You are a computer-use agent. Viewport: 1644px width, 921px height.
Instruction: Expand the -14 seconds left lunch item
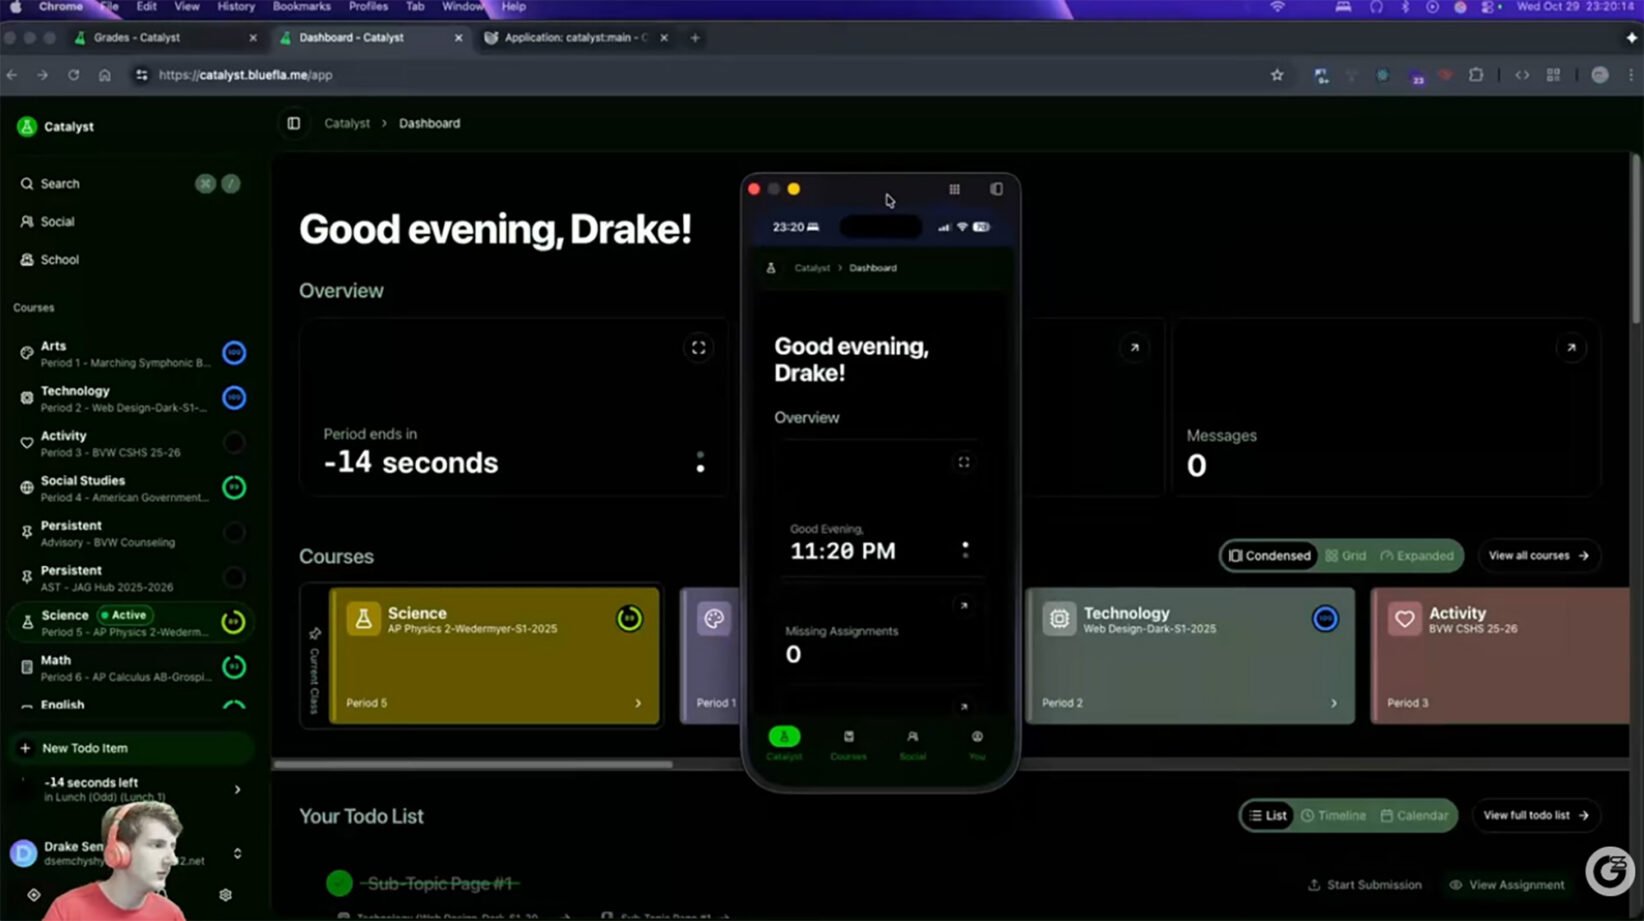pyautogui.click(x=237, y=789)
